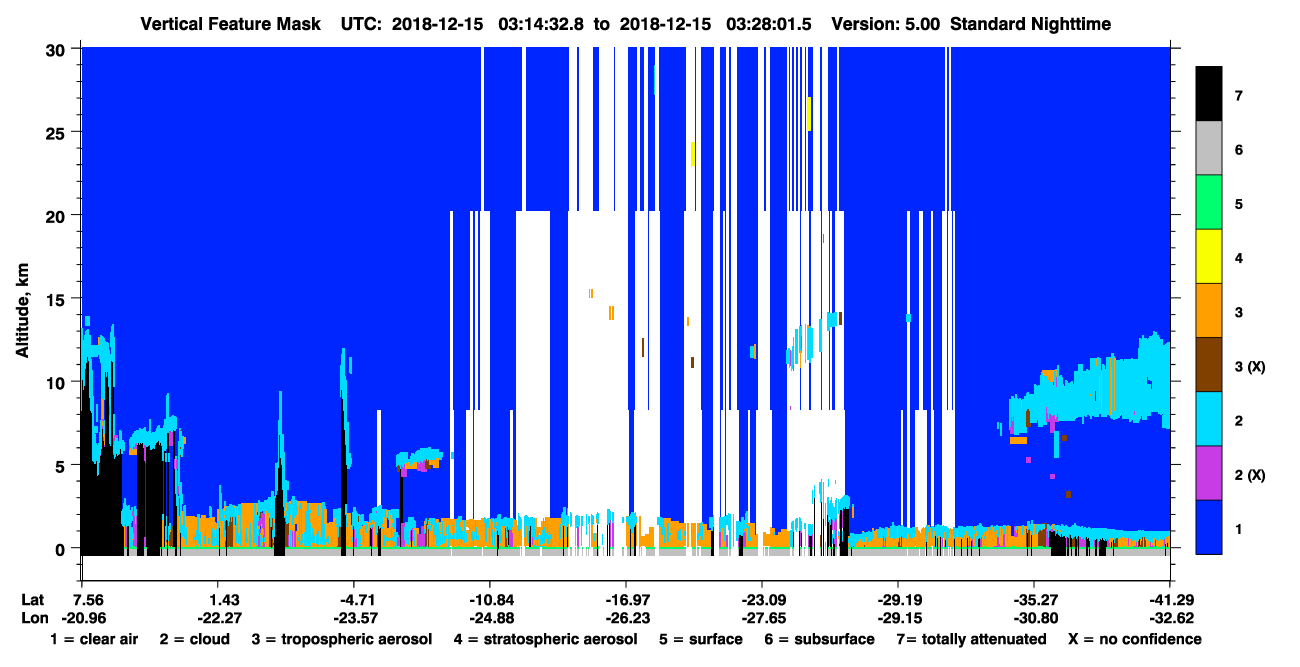Click colorbar label '3 (X)'
The width and height of the screenshot is (1300, 667).
[x=1250, y=366]
